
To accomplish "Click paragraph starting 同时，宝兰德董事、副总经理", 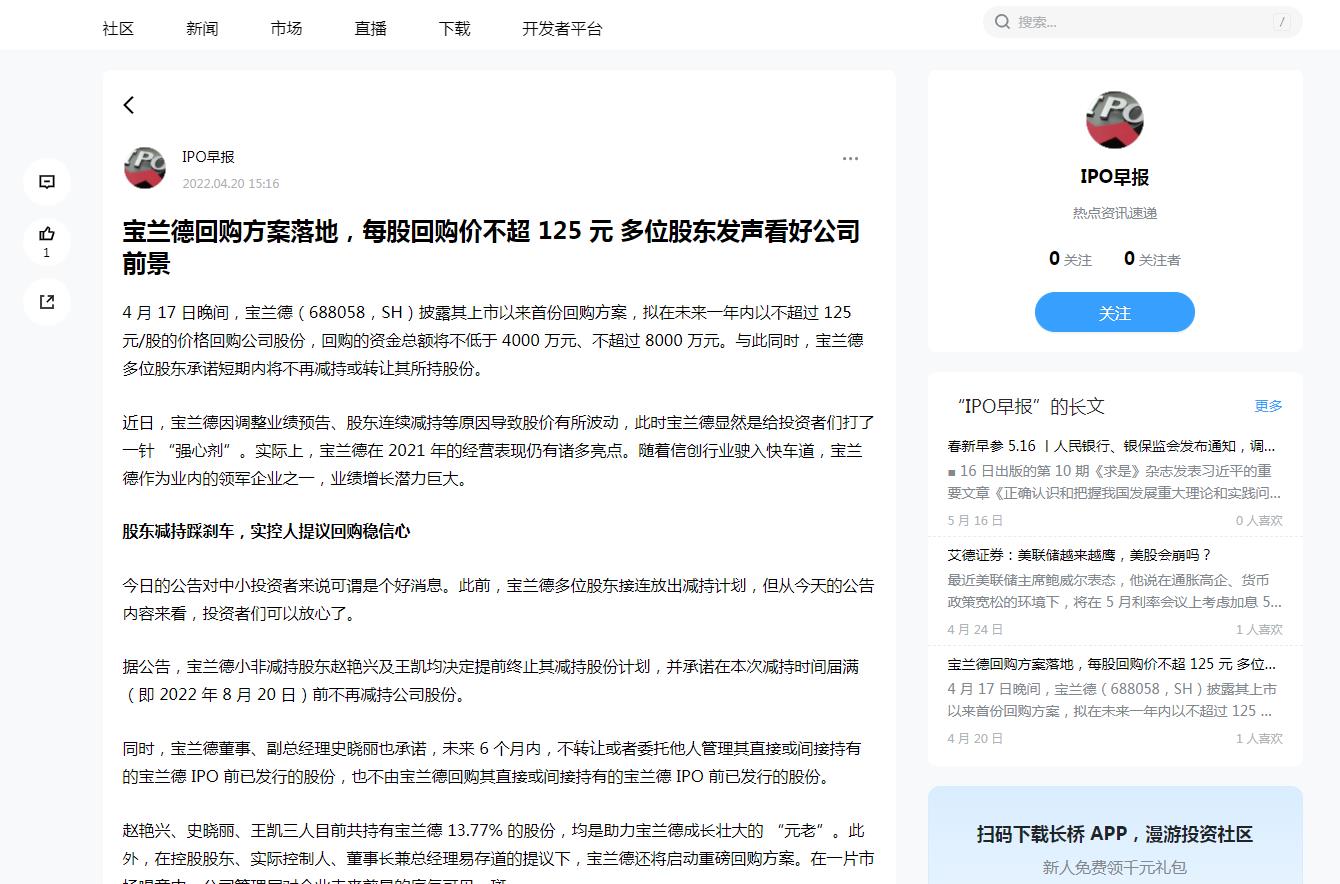I will [491, 762].
